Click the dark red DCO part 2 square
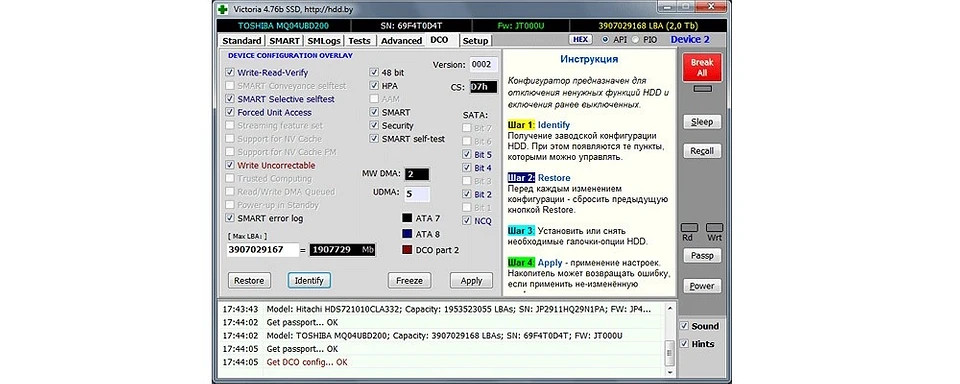Viewport: 960px width, 384px height. pos(407,250)
